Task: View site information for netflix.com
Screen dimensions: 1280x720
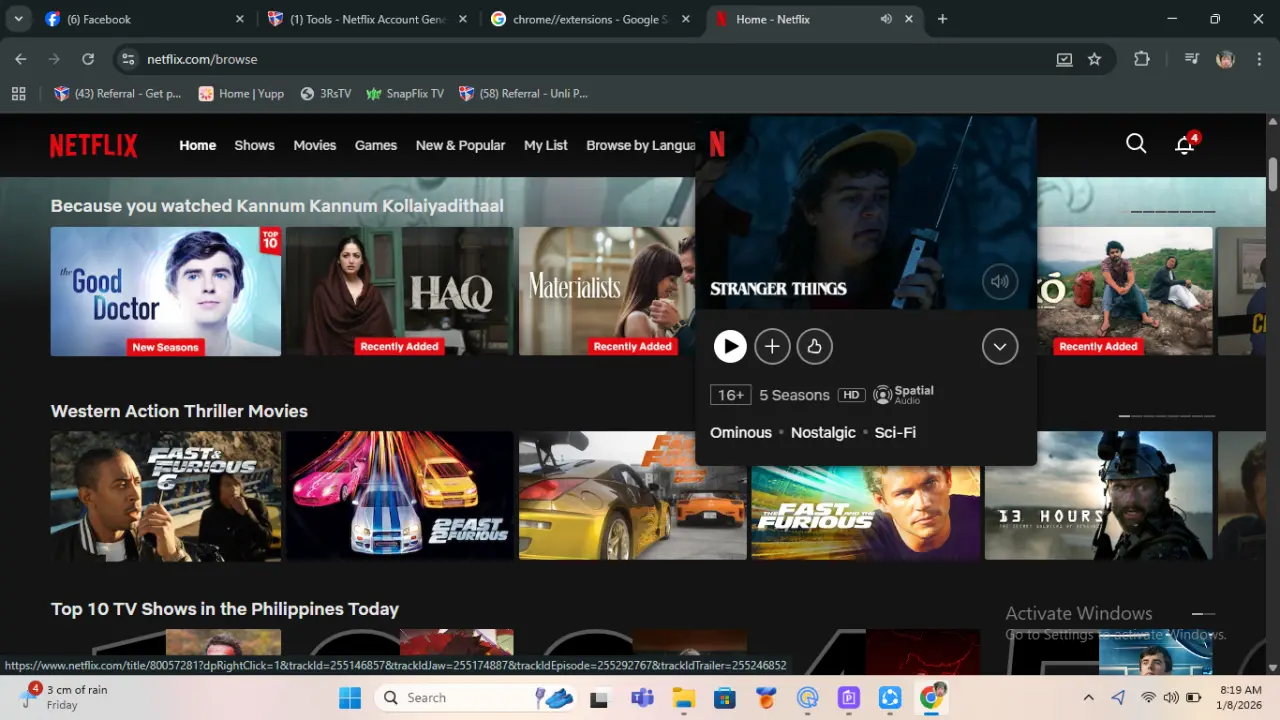Action: [127, 59]
